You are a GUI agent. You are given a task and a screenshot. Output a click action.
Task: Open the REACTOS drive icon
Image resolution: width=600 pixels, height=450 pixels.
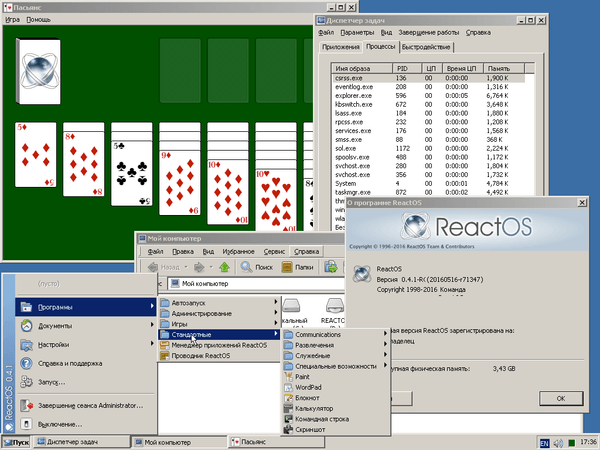coord(334,311)
